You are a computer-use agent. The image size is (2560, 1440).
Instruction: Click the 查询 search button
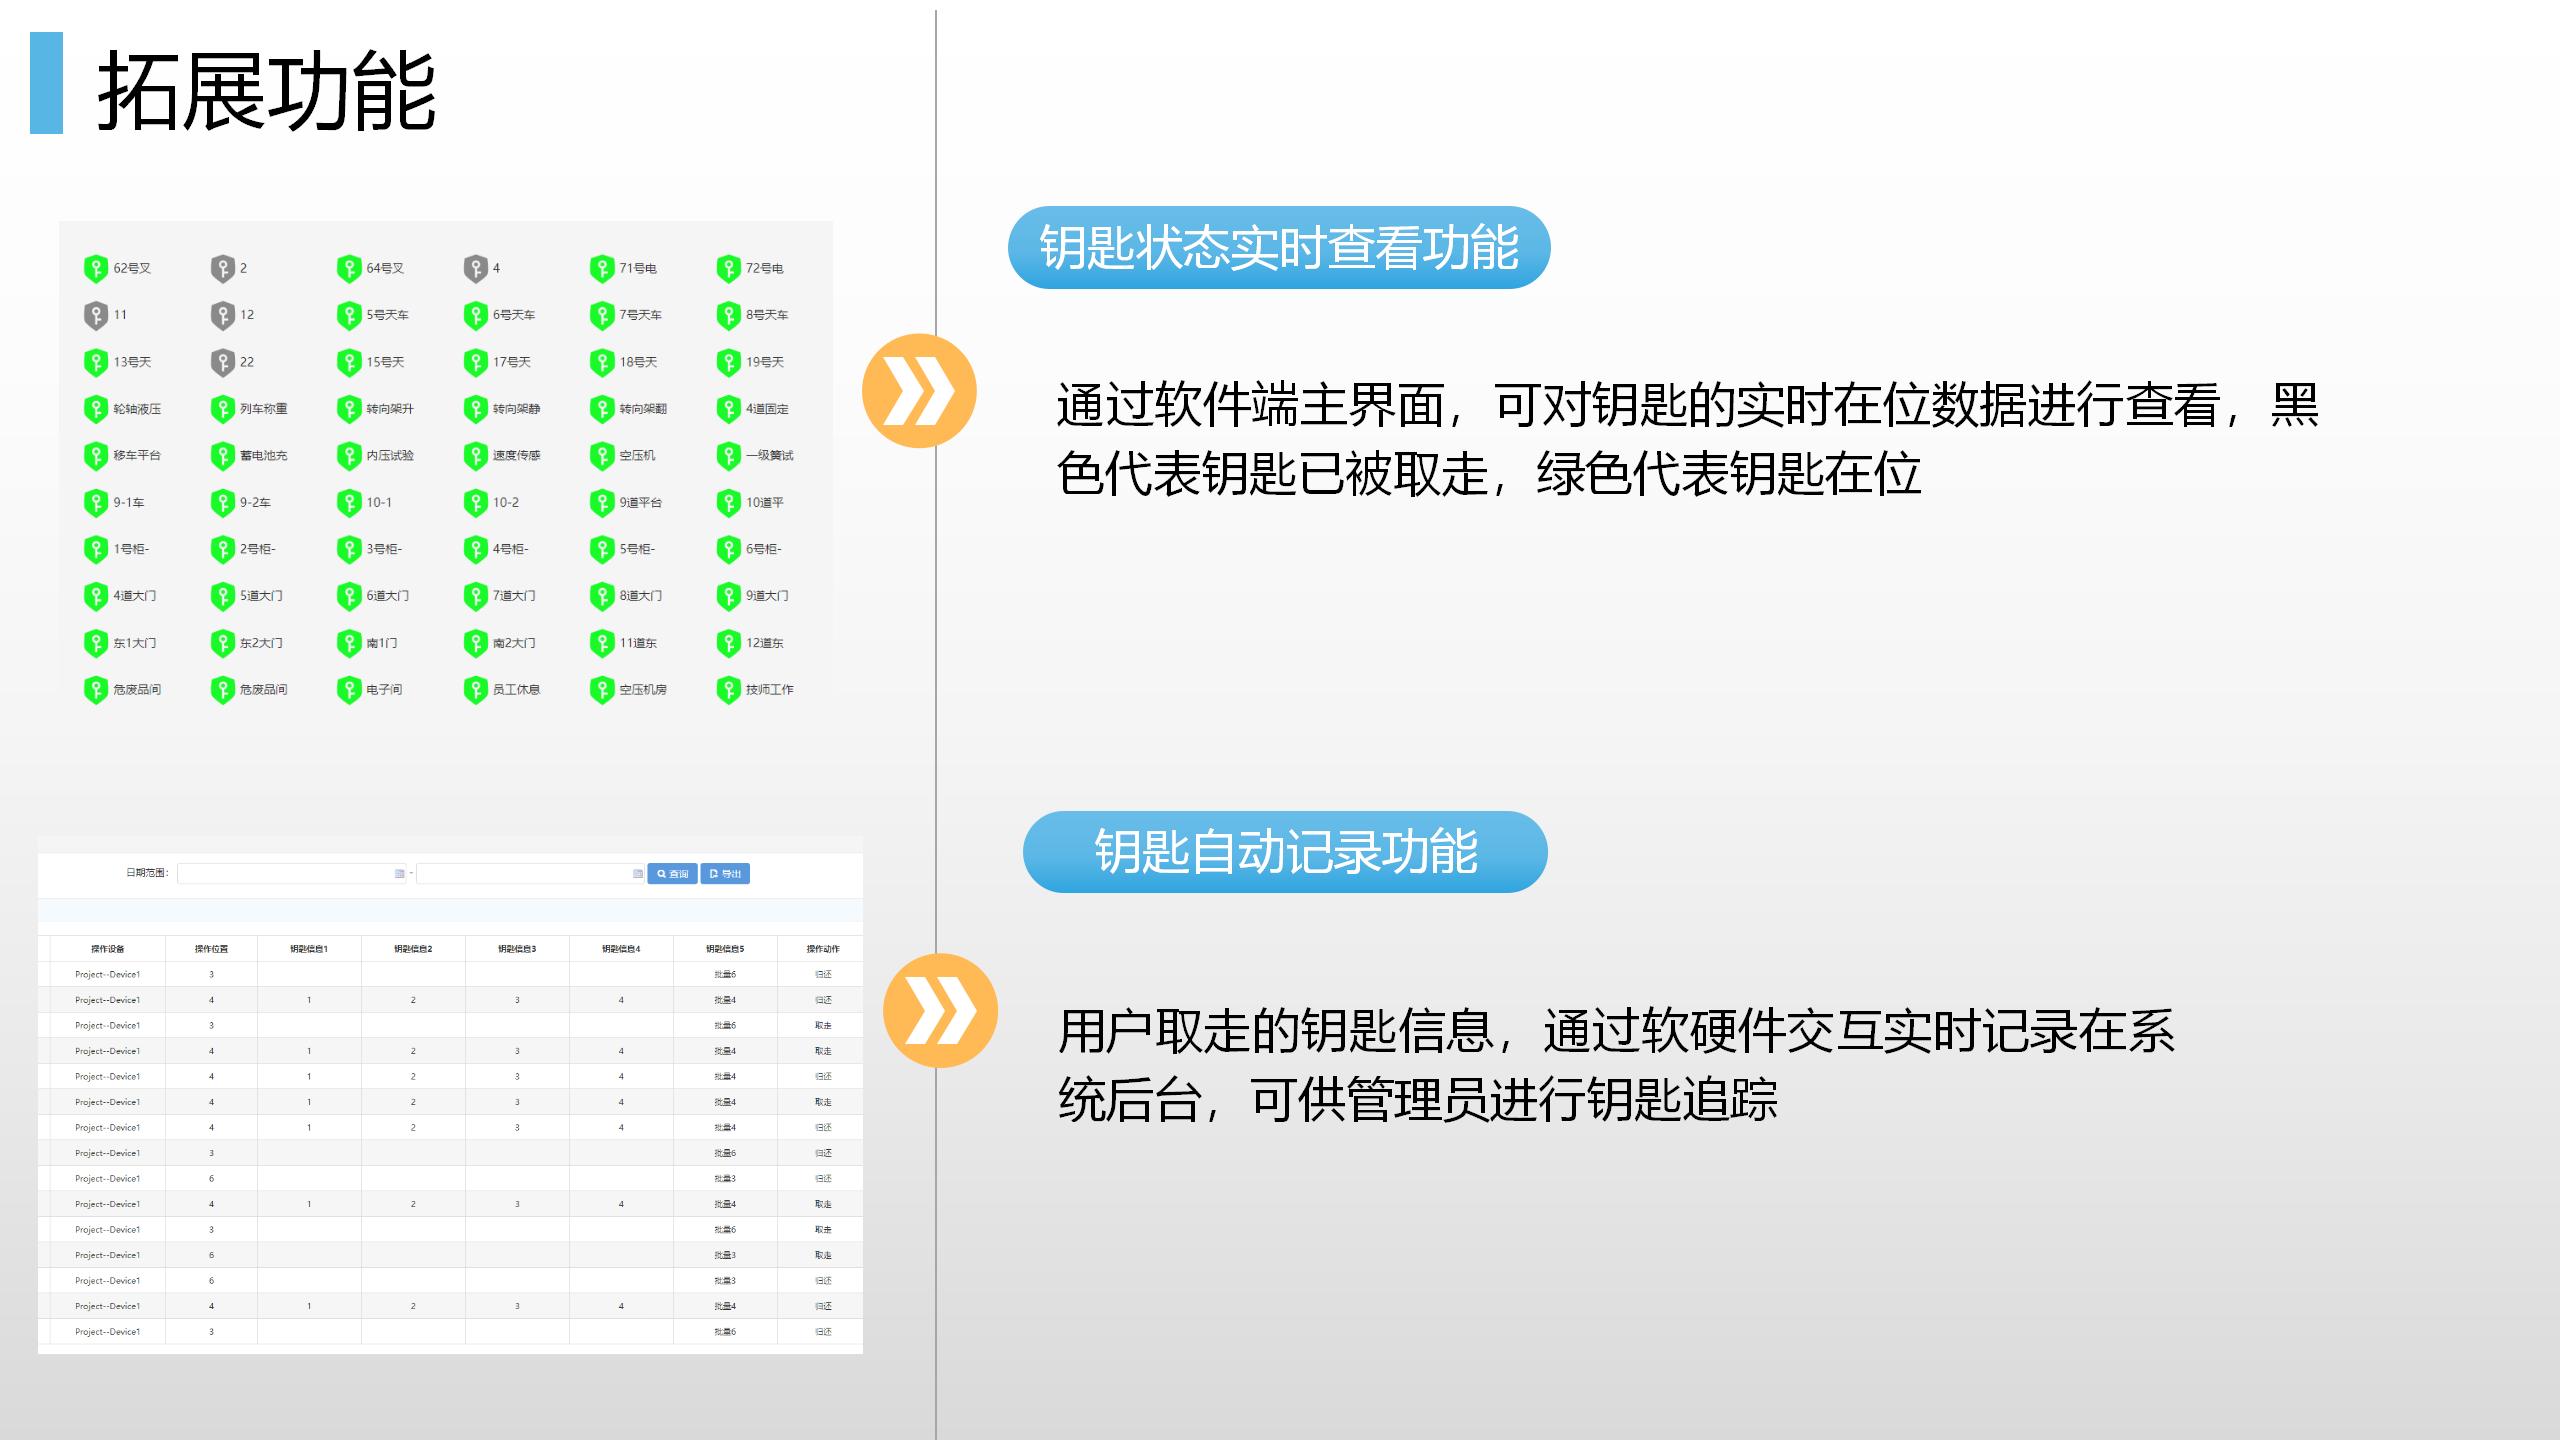[672, 874]
